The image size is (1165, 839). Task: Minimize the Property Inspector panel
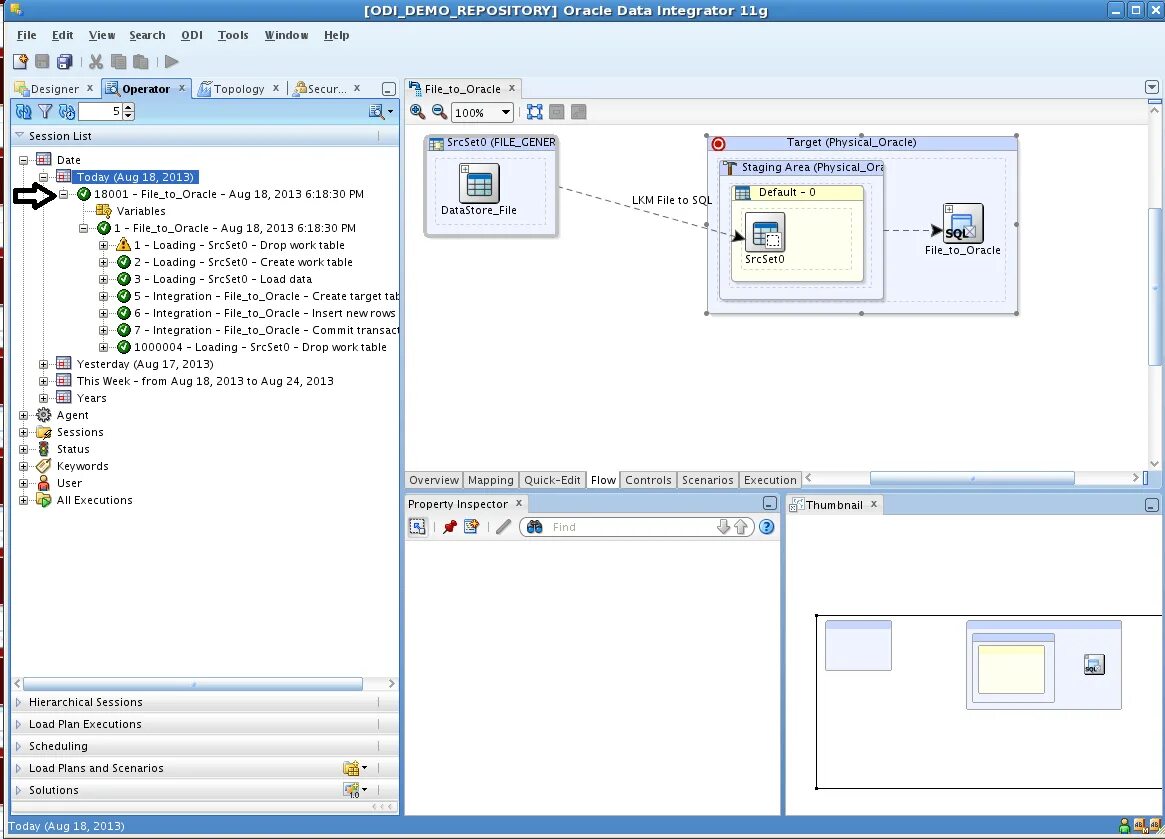click(x=770, y=504)
